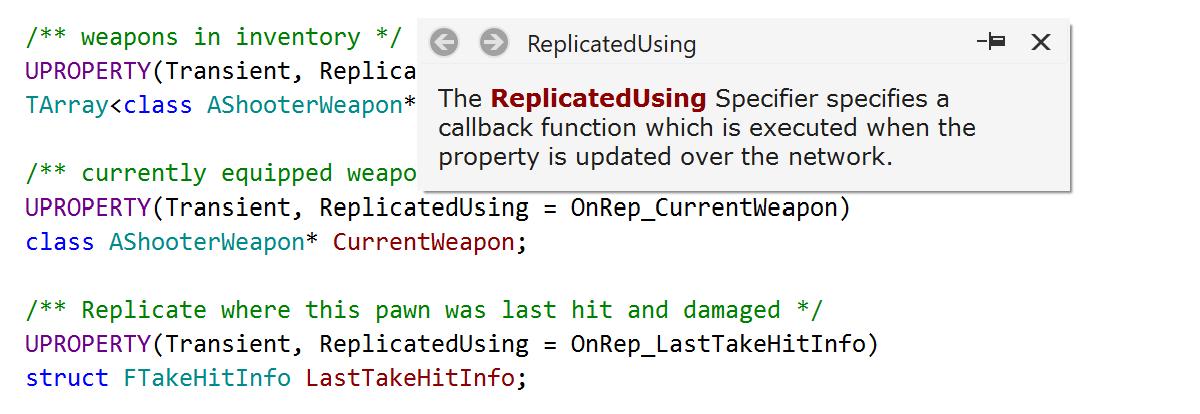Click the tooltip title ReplicatedUsing
The image size is (1200, 414).
pyautogui.click(x=611, y=44)
